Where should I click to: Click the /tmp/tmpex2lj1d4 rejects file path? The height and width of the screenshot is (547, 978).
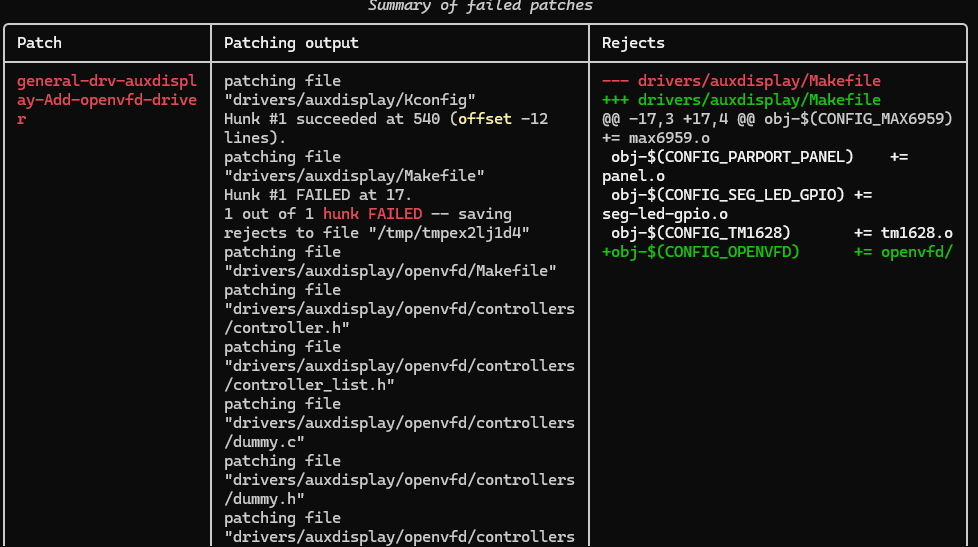[448, 233]
